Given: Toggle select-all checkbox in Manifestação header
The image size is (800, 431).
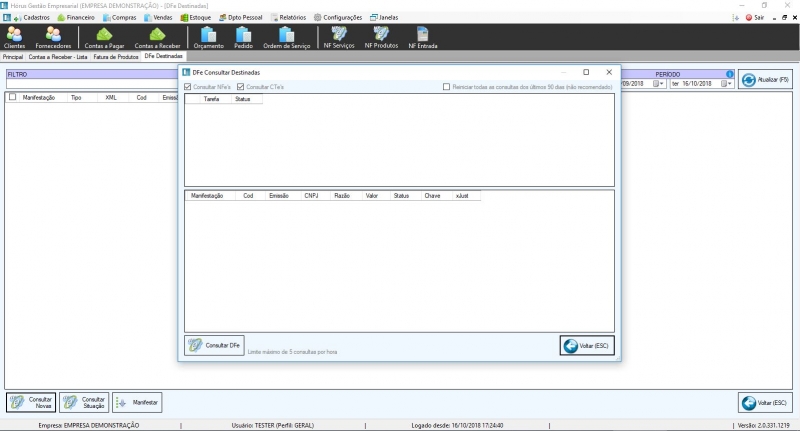Looking at the screenshot, I should [13, 97].
